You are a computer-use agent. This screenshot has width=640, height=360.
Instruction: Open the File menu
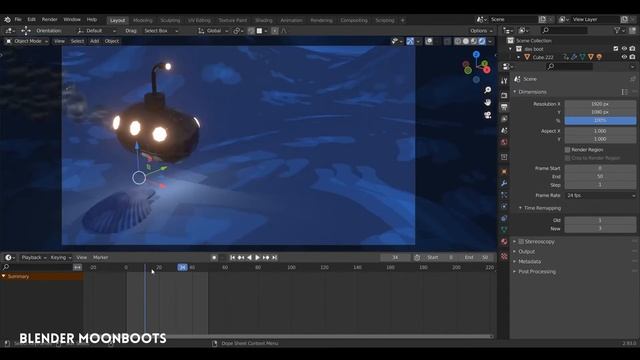click(18, 20)
